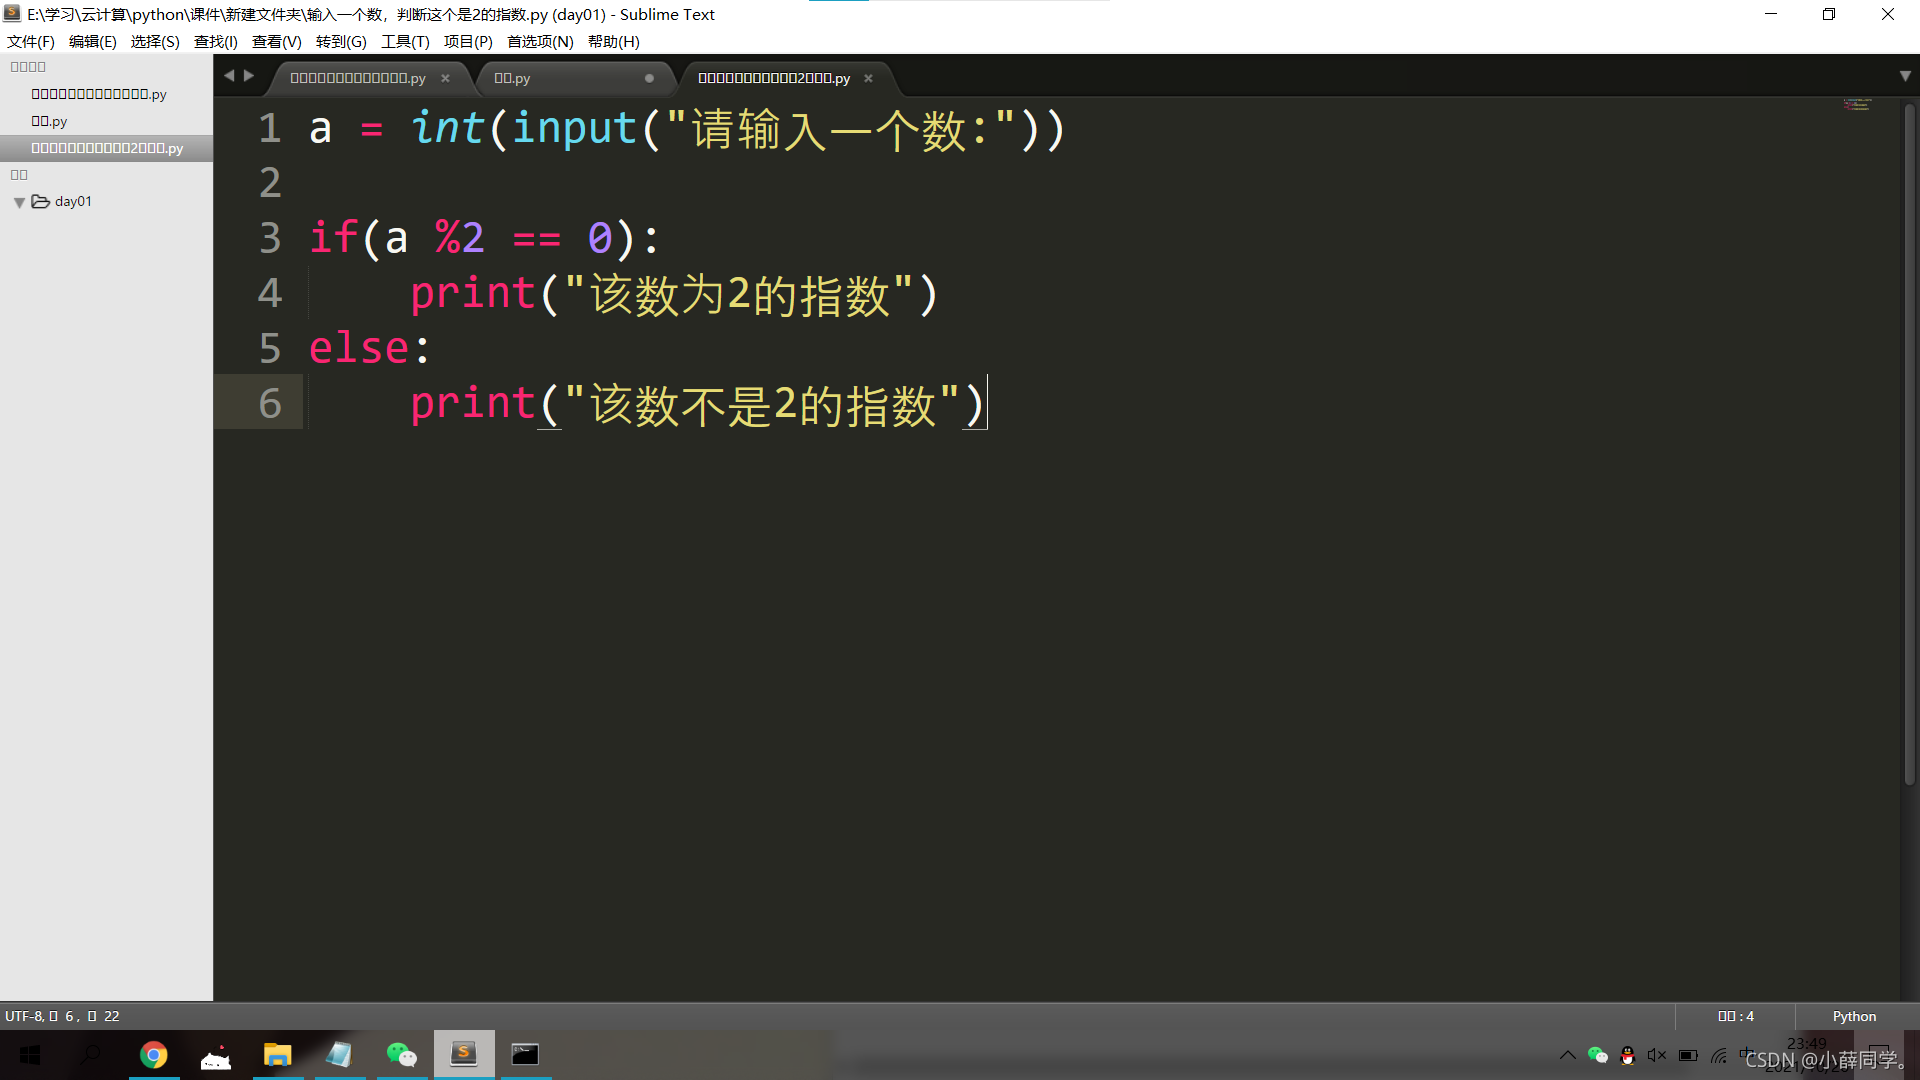1920x1080 pixels.
Task: Open the 文件(F) menu
Action: 31,41
